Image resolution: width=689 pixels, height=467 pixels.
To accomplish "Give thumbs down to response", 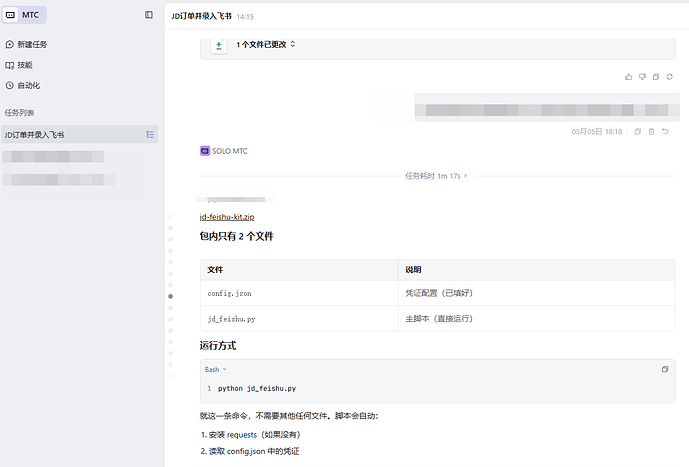I will point(642,77).
